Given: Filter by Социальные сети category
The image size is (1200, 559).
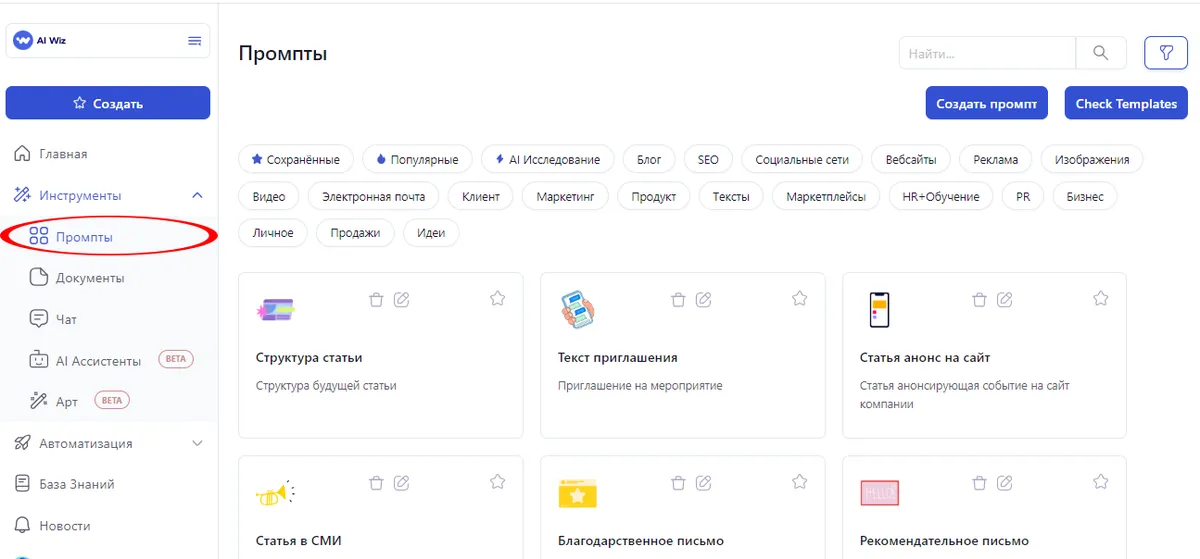Looking at the screenshot, I should pos(802,159).
